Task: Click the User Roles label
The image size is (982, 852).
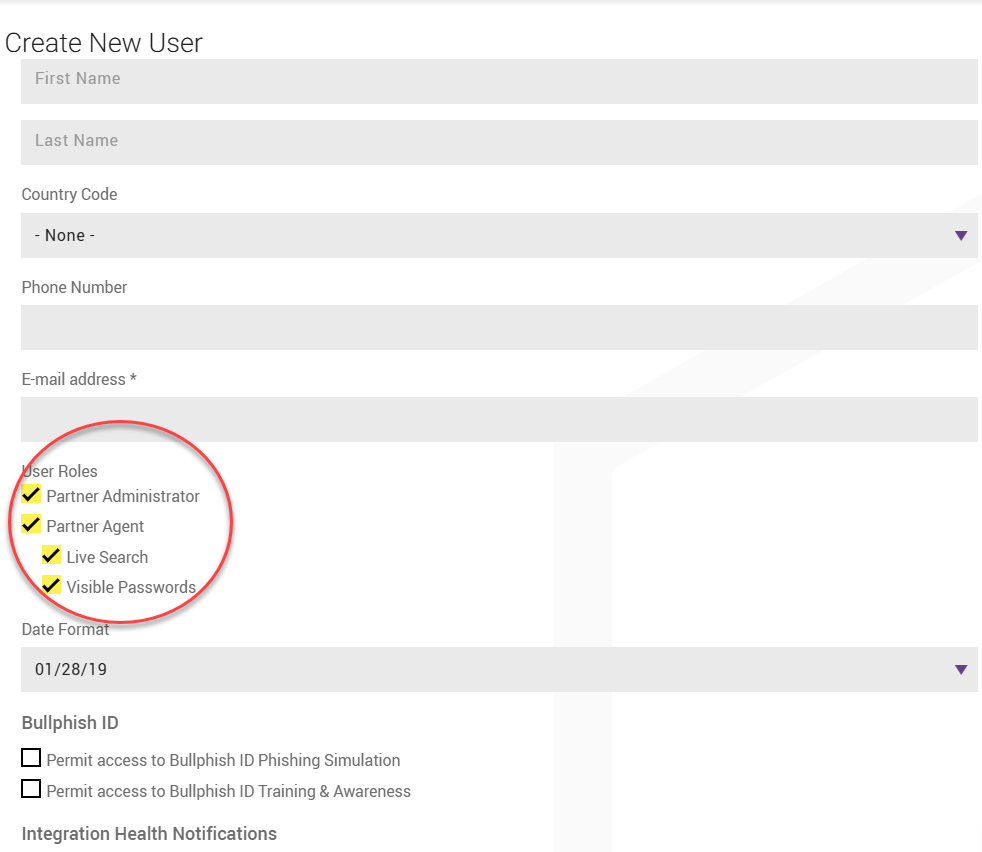Action: point(60,471)
